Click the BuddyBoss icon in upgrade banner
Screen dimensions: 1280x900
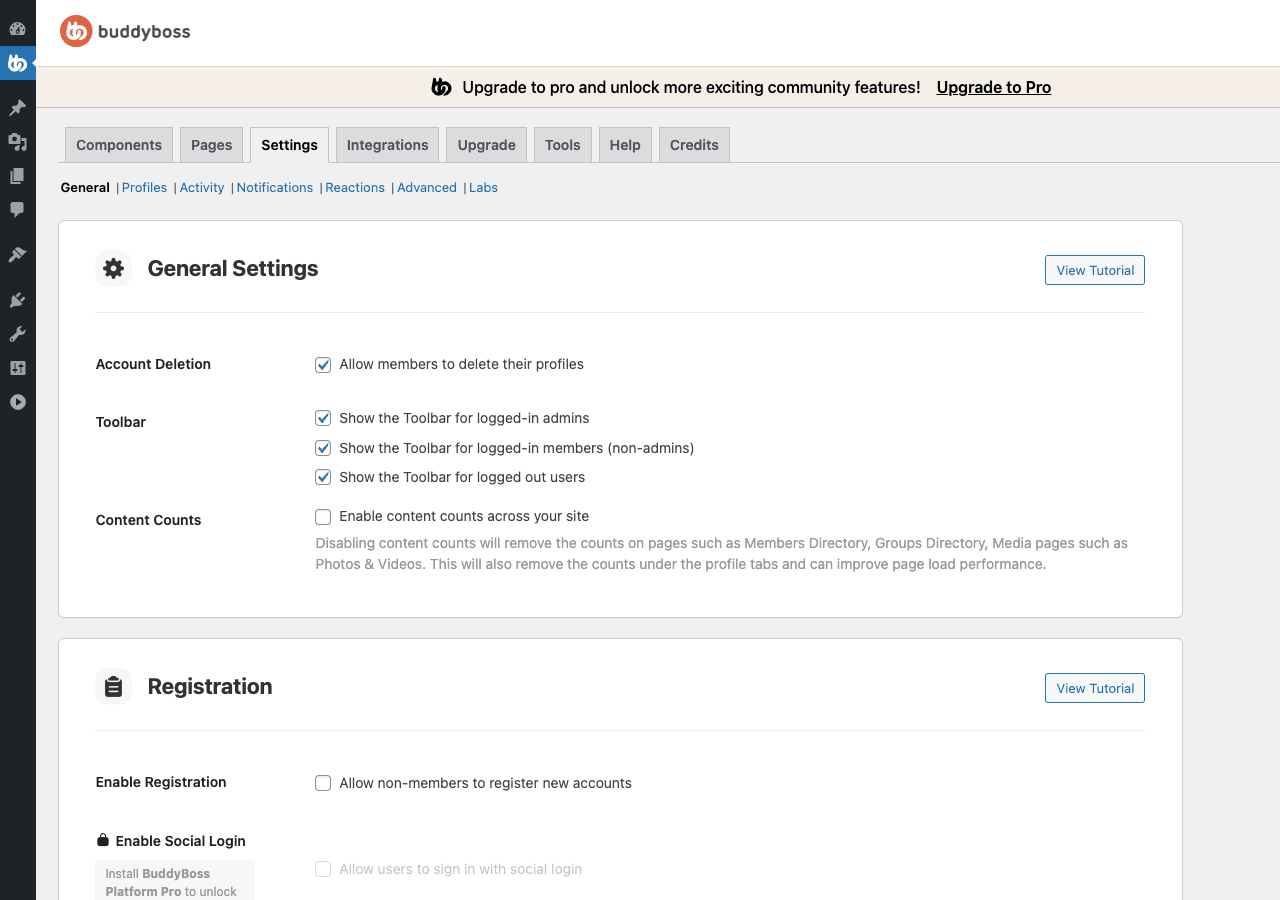point(441,87)
